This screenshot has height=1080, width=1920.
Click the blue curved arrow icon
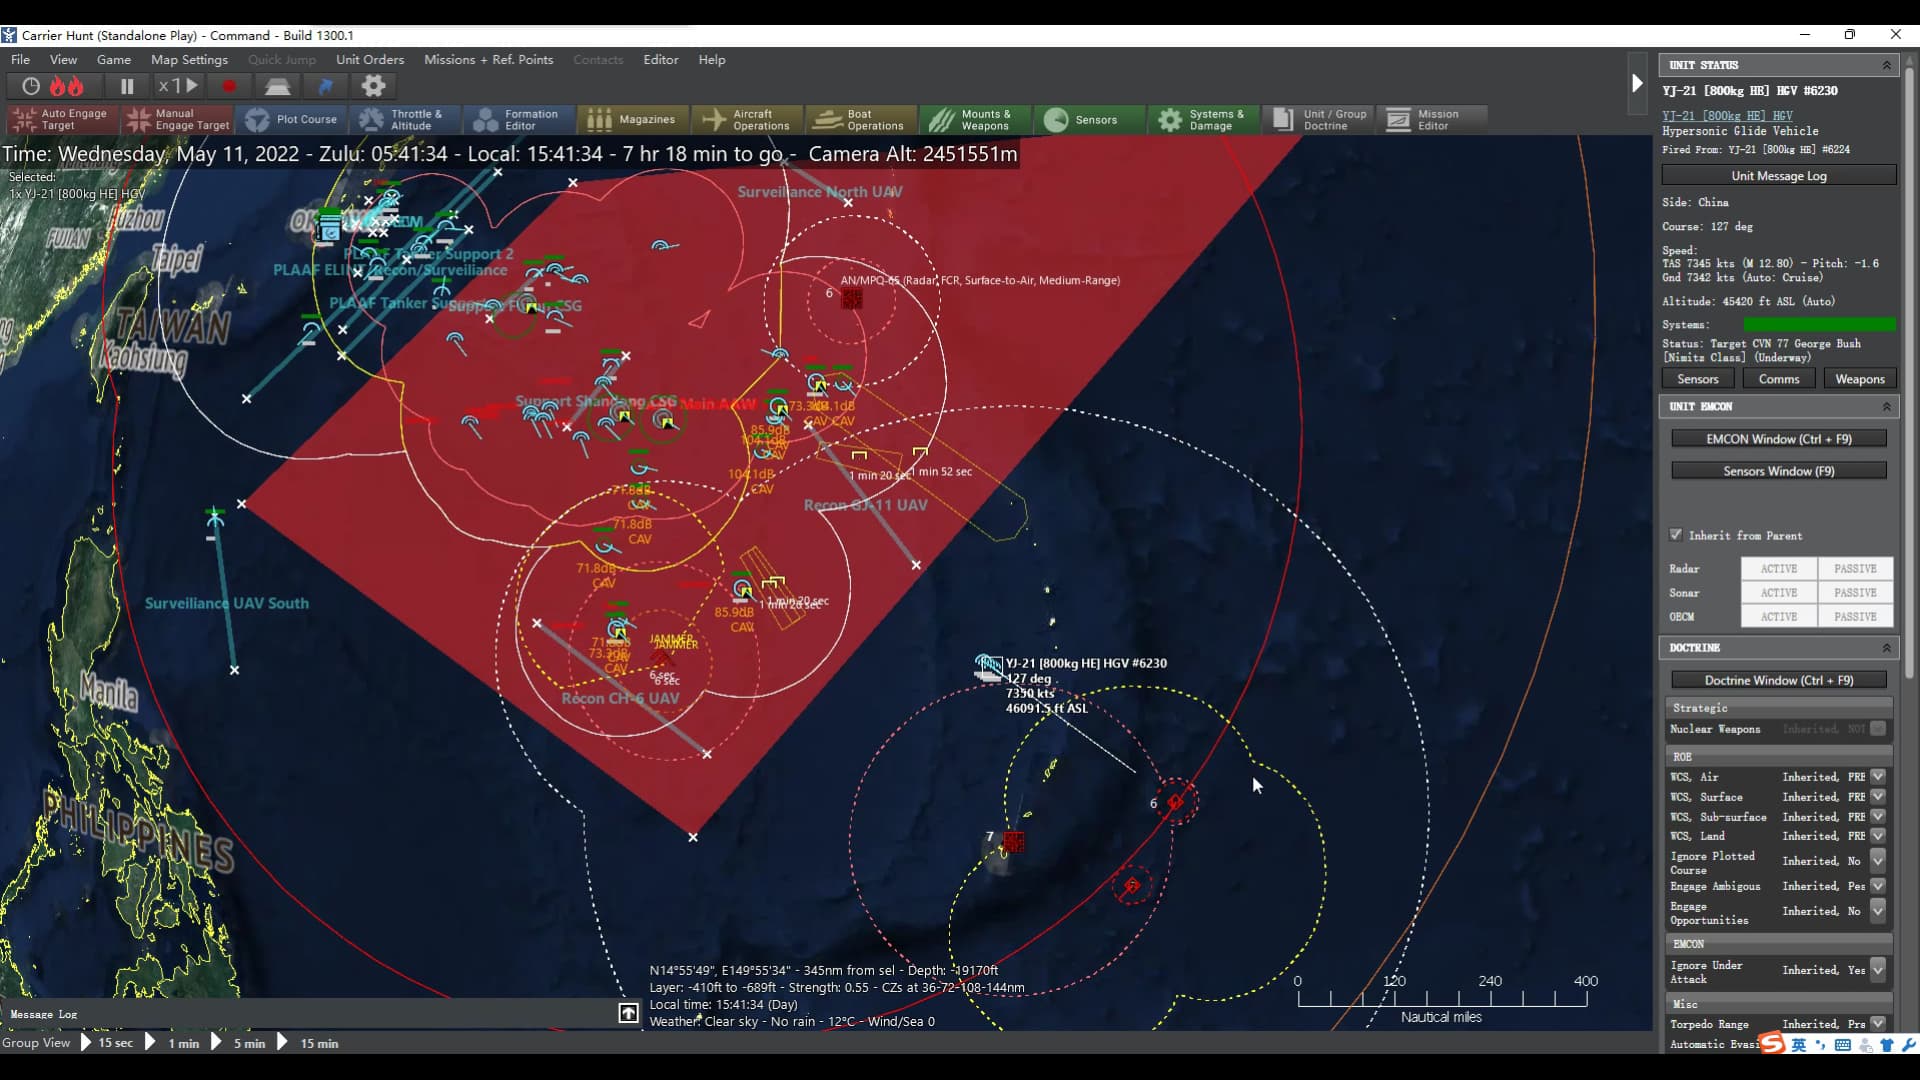[x=325, y=86]
